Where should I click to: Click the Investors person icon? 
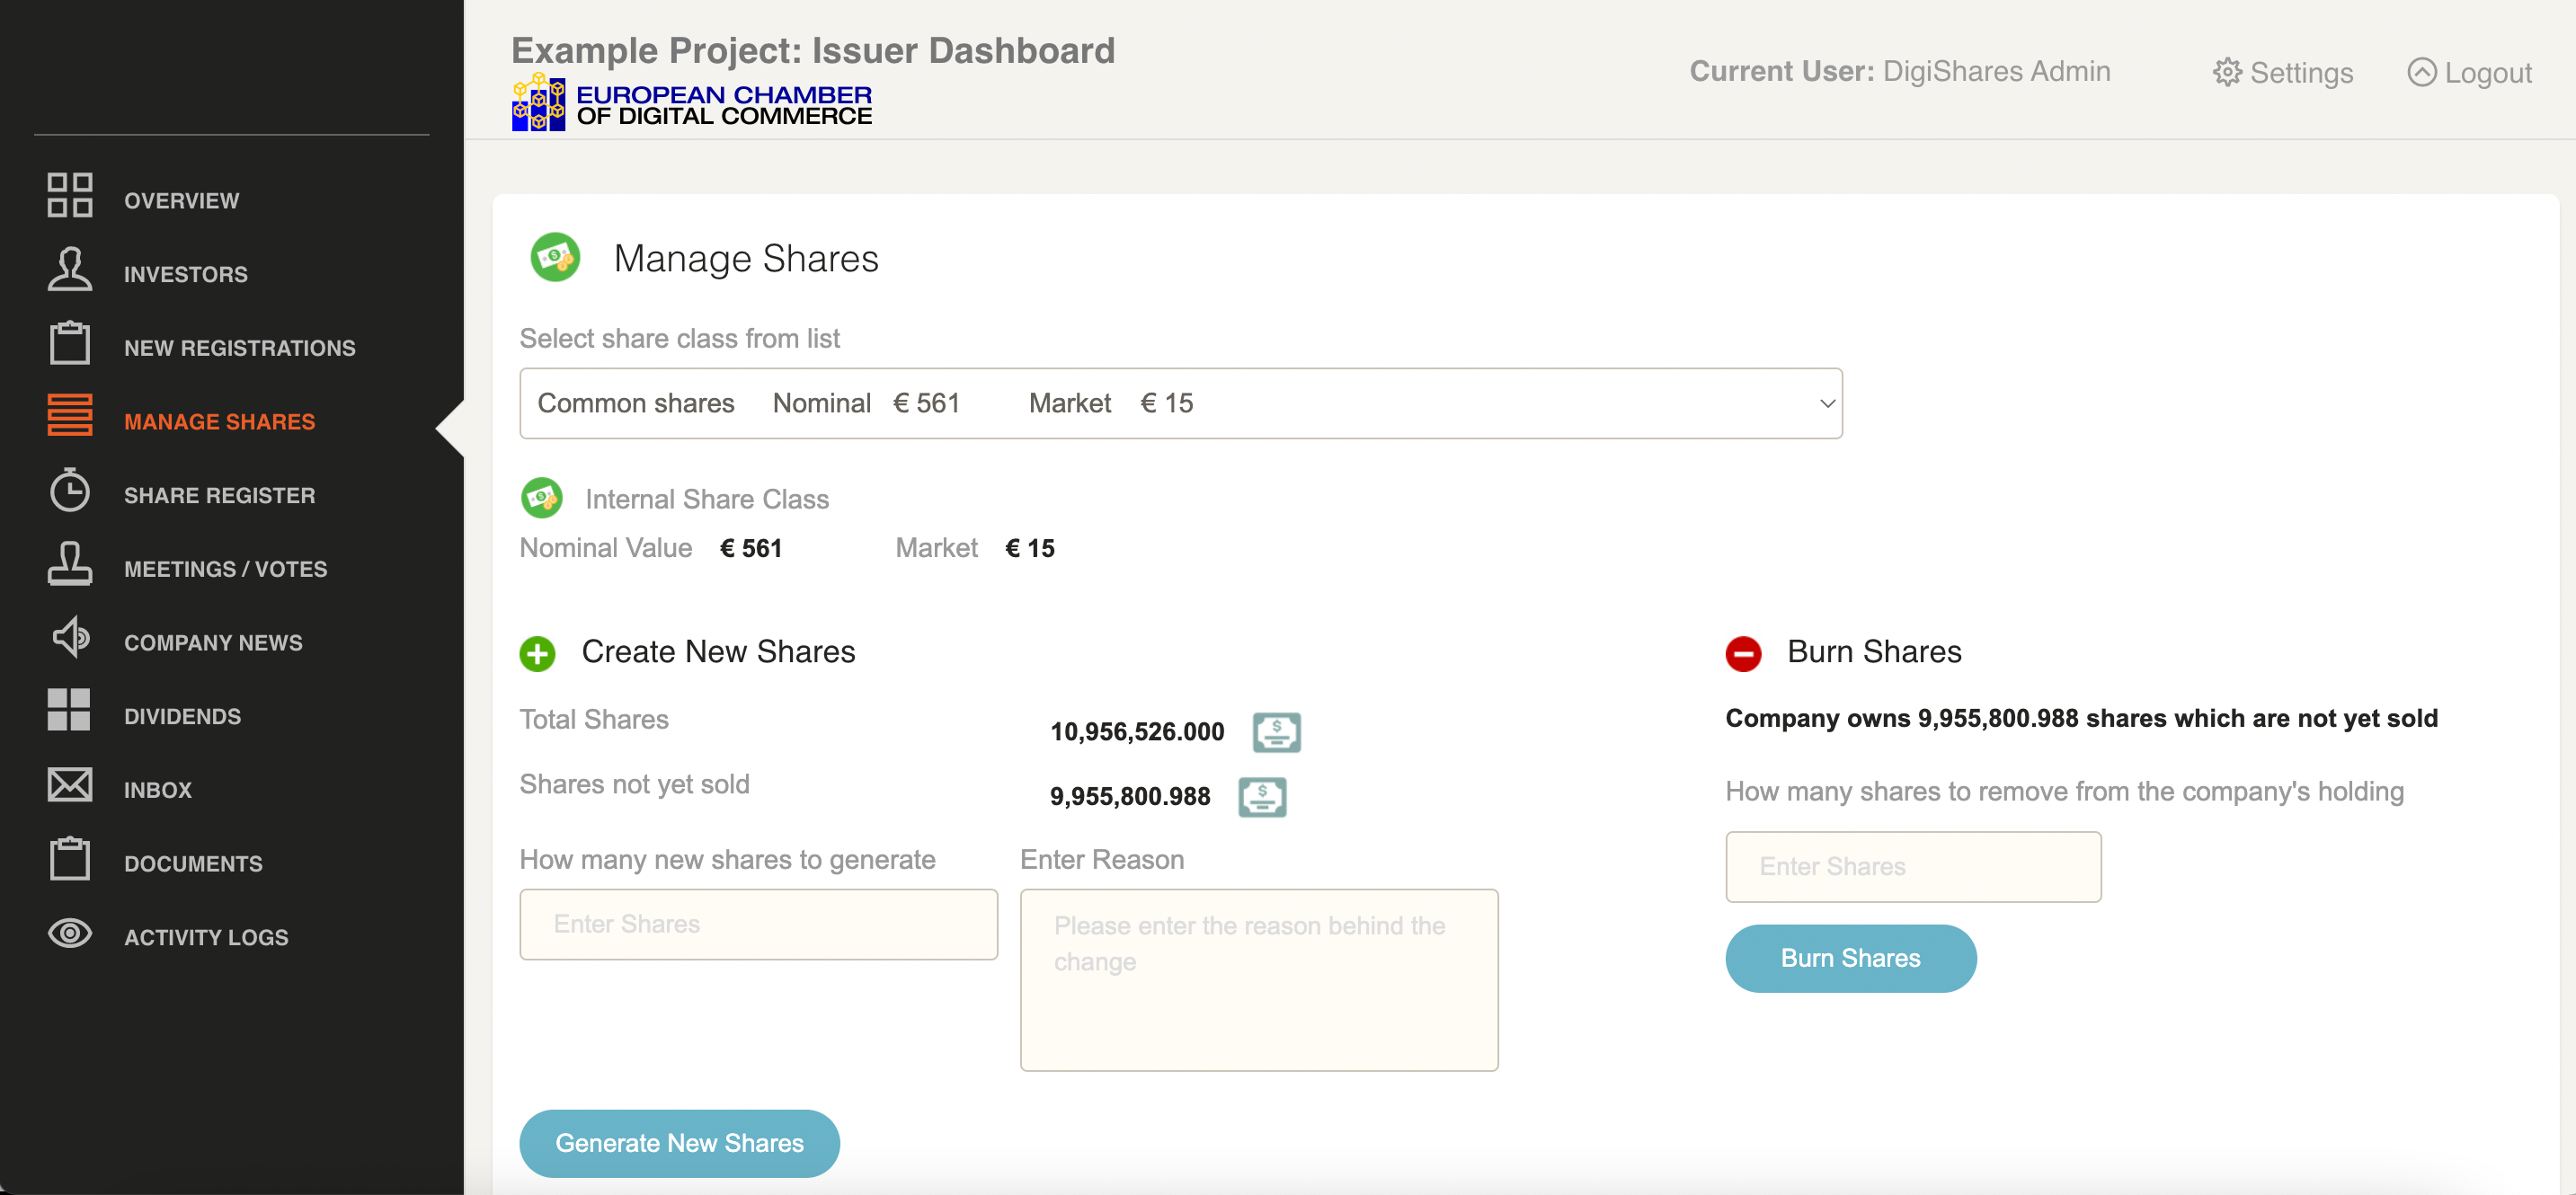point(69,269)
